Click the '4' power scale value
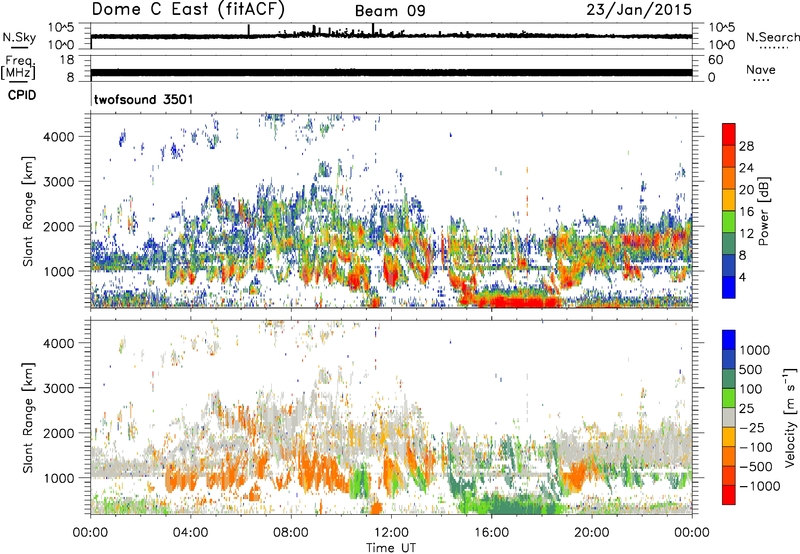The height and width of the screenshot is (554, 800). click(x=742, y=277)
